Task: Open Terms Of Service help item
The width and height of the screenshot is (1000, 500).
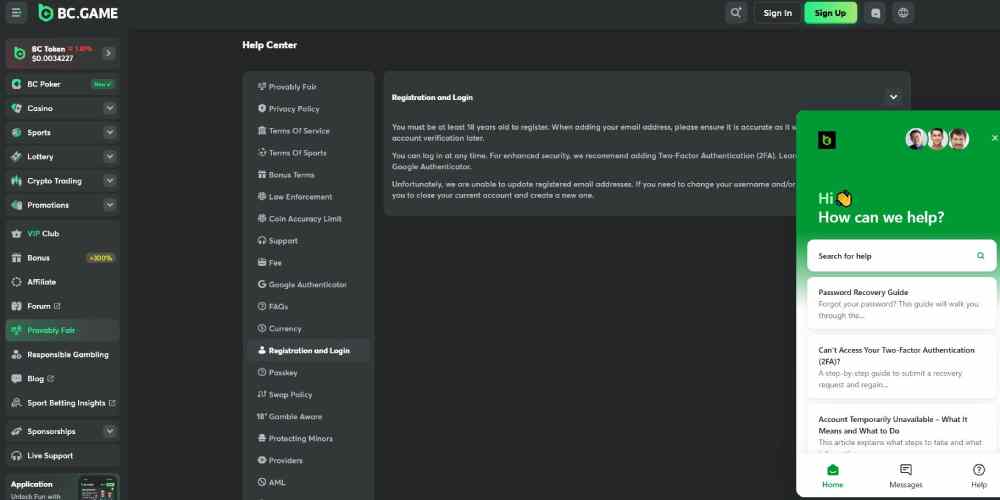Action: pyautogui.click(x=298, y=131)
